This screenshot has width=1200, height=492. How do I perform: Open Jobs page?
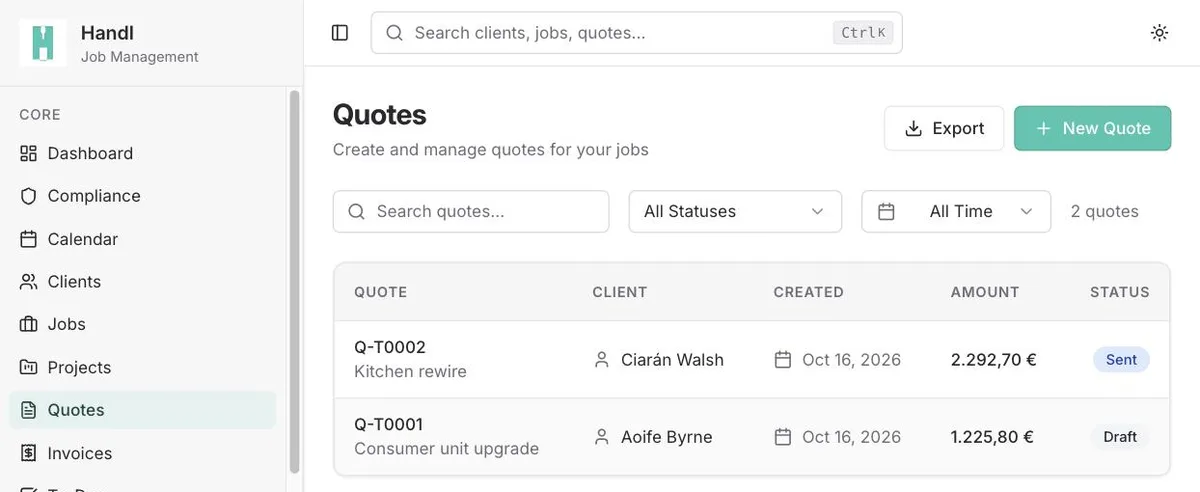142,324
